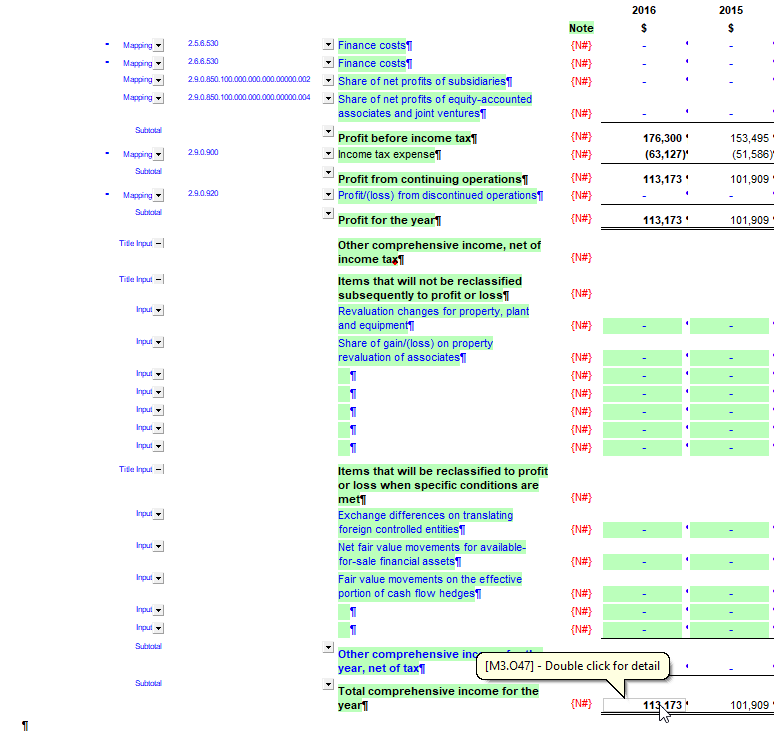The height and width of the screenshot is (737, 780).
Task: Open Input dropdown for Share of gain/(loss) row
Action: [158, 342]
